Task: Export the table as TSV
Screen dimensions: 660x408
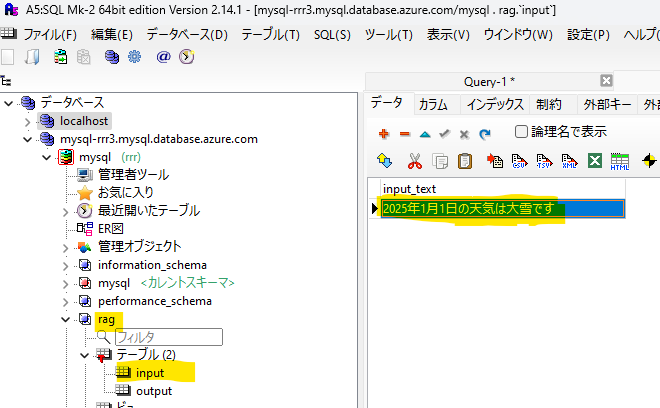Action: pos(544,161)
